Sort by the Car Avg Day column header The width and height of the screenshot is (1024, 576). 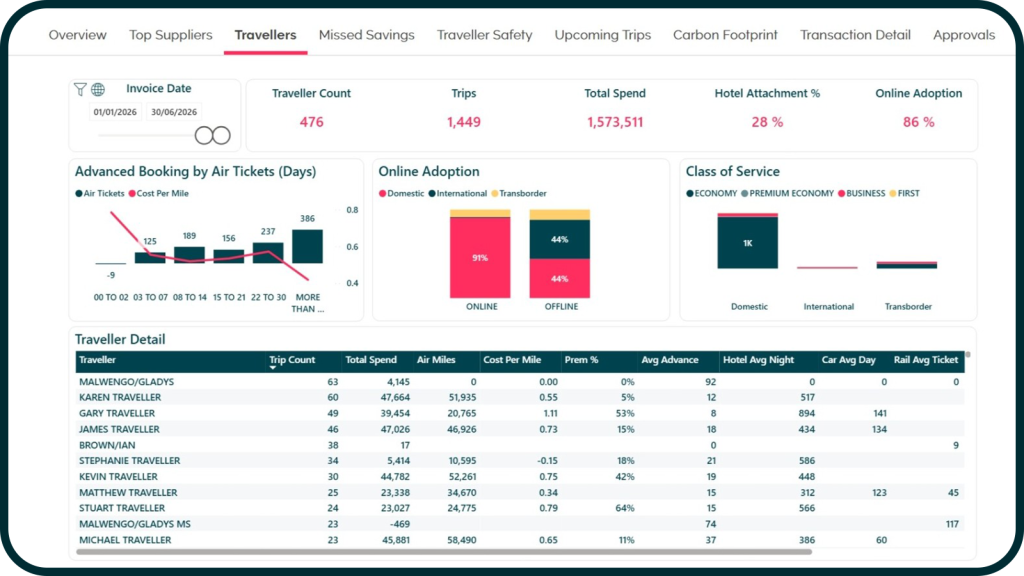click(x=848, y=360)
